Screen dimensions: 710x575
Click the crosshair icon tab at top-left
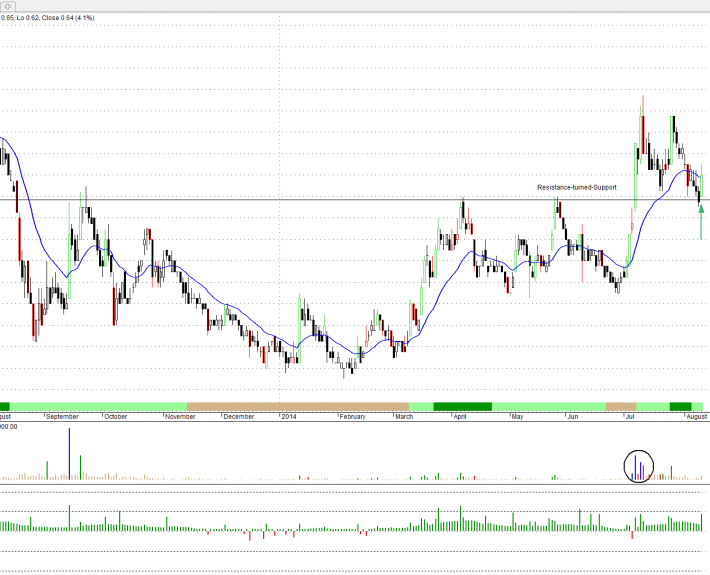pos(8,6)
